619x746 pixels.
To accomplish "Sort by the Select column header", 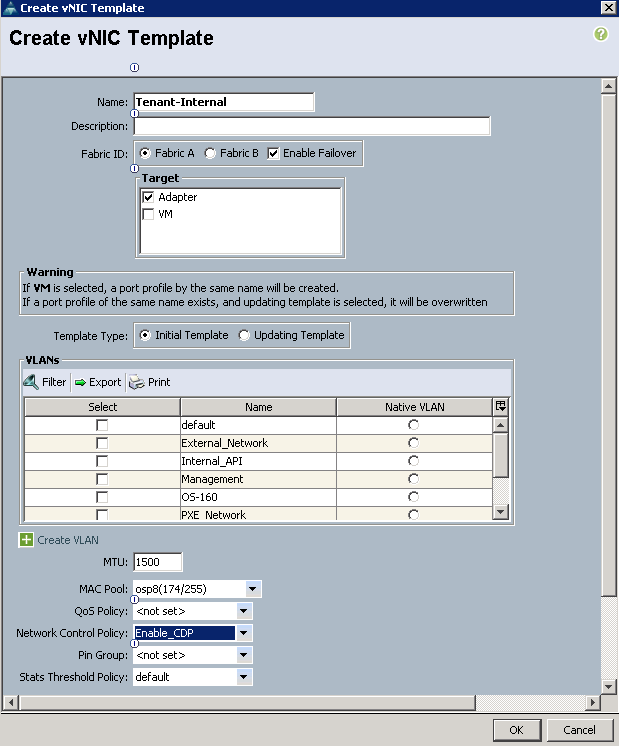I will [102, 407].
